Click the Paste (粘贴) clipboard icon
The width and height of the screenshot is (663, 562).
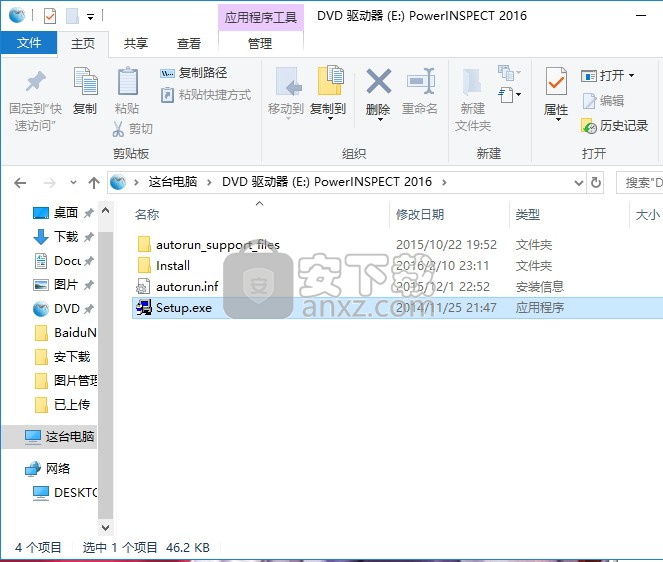pyautogui.click(x=127, y=81)
